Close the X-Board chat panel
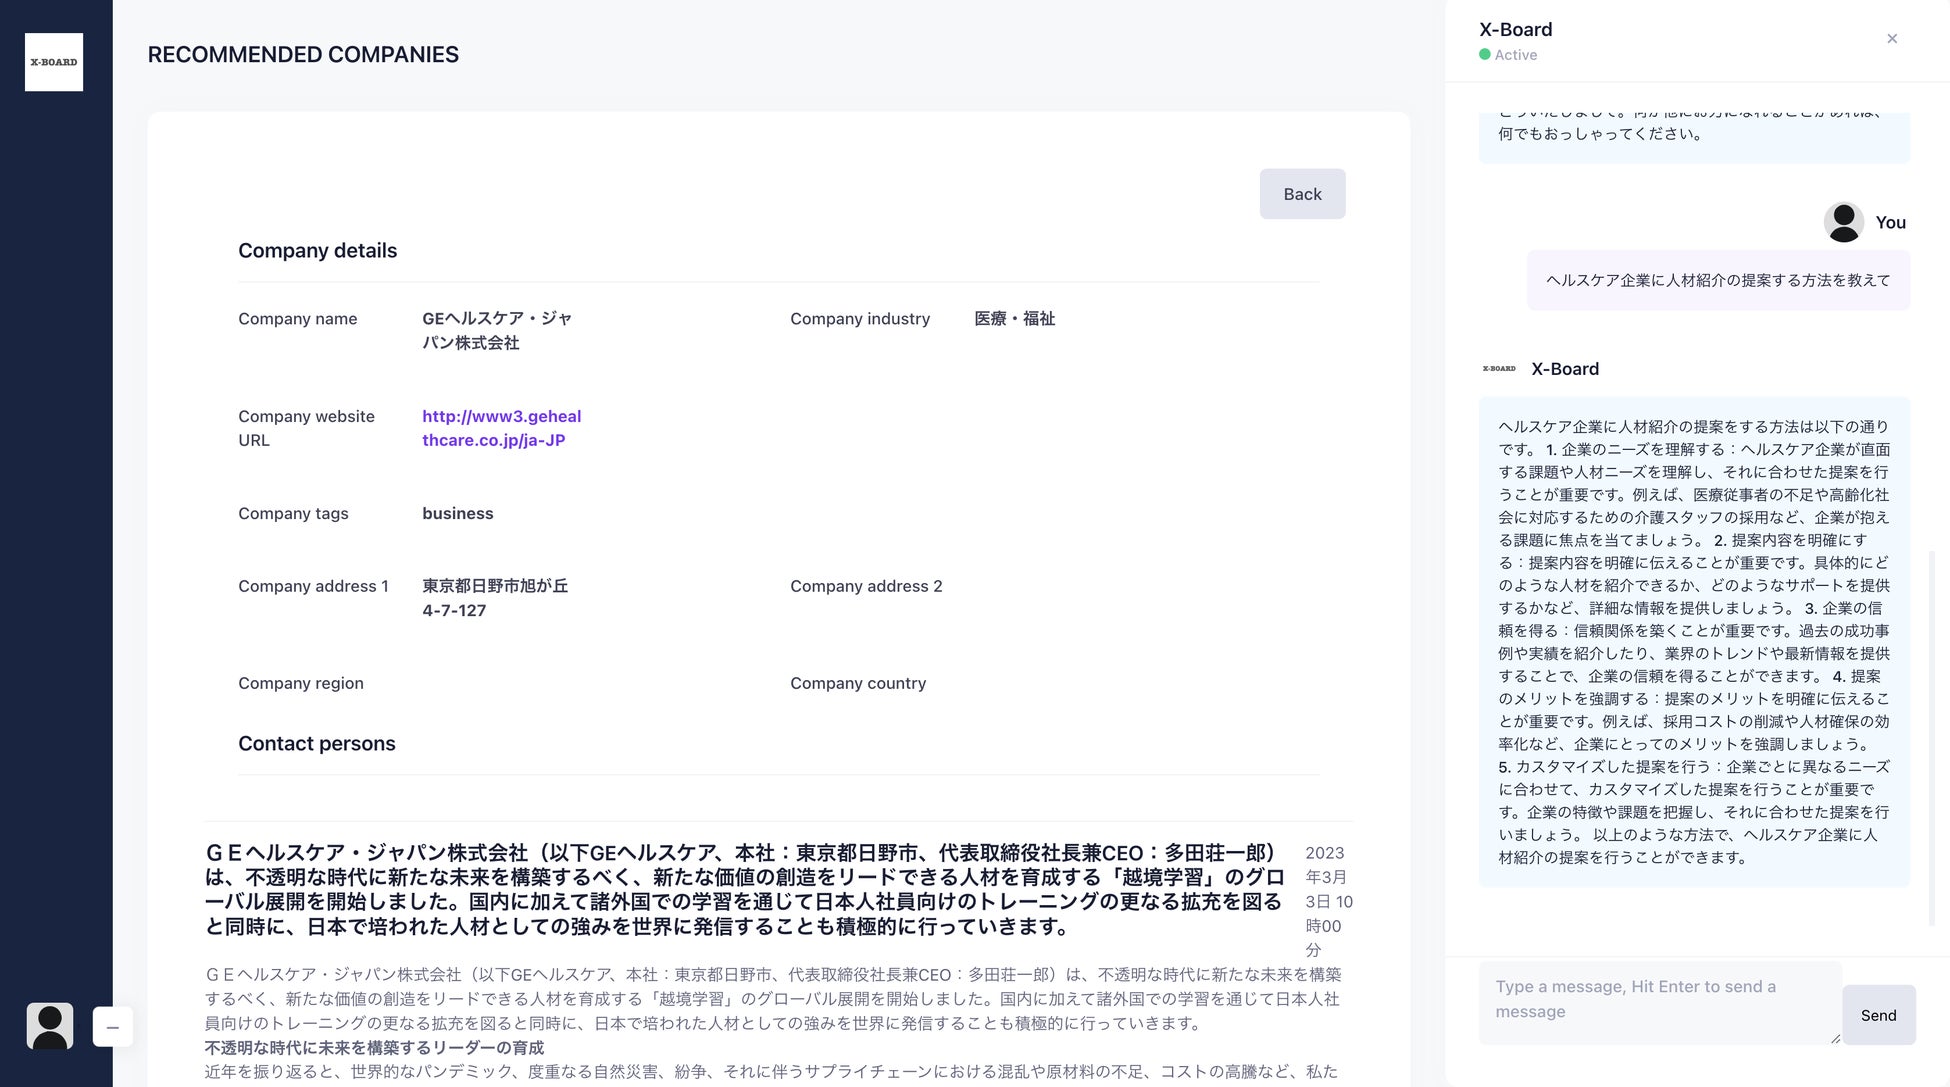The height and width of the screenshot is (1087, 1950). 1892,39
